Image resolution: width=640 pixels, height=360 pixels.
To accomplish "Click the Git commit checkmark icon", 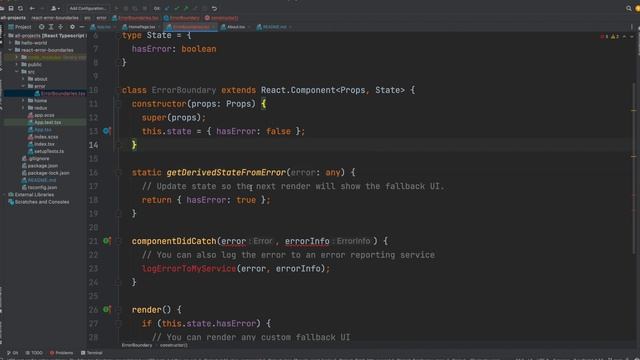I will click(x=177, y=8).
